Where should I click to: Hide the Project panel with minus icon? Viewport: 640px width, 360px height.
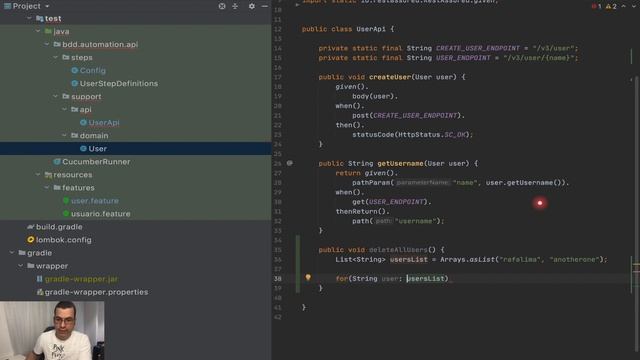click(264, 6)
